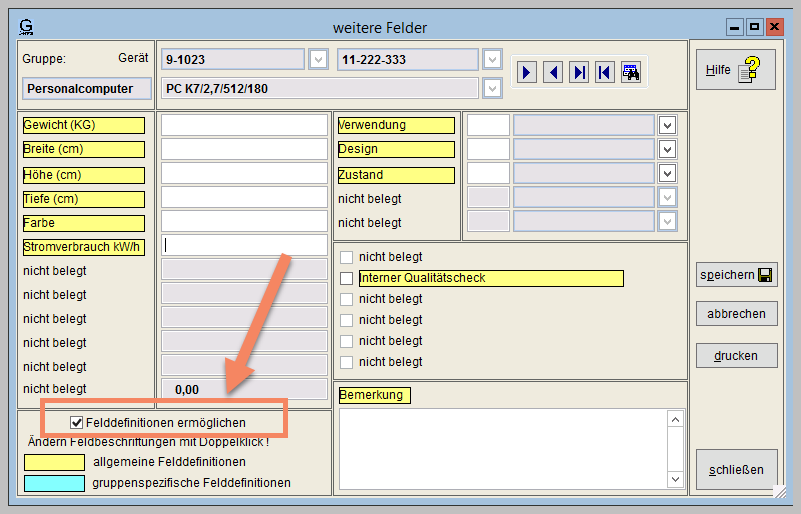
Task: Click the drucken button
Action: [x=736, y=356]
